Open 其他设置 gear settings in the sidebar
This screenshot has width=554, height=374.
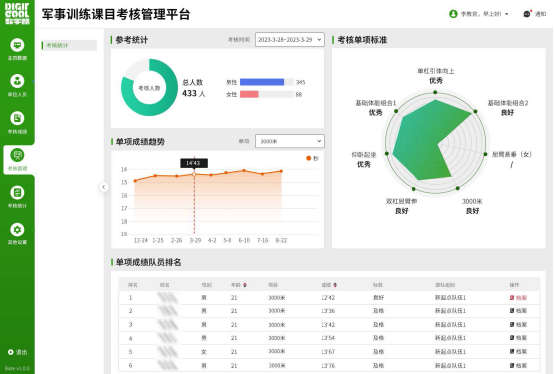pyautogui.click(x=17, y=233)
